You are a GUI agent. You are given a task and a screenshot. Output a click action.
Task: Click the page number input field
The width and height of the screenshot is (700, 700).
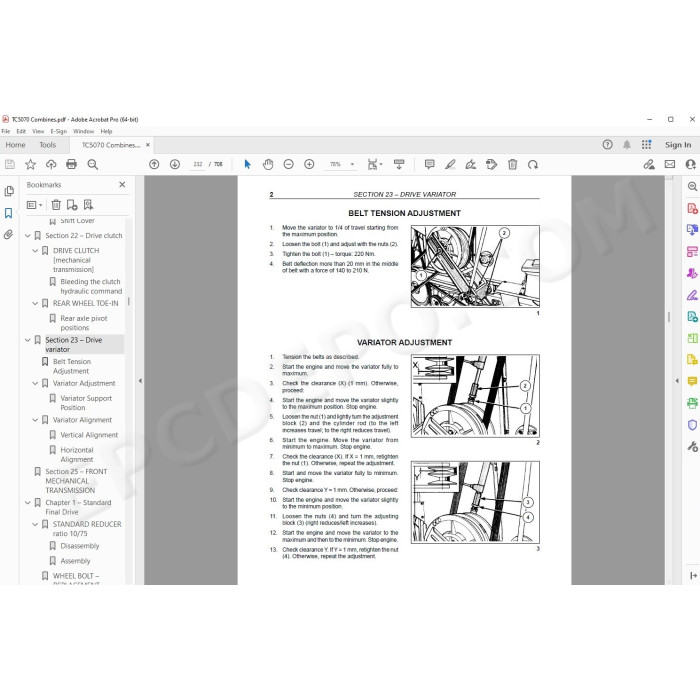point(198,164)
